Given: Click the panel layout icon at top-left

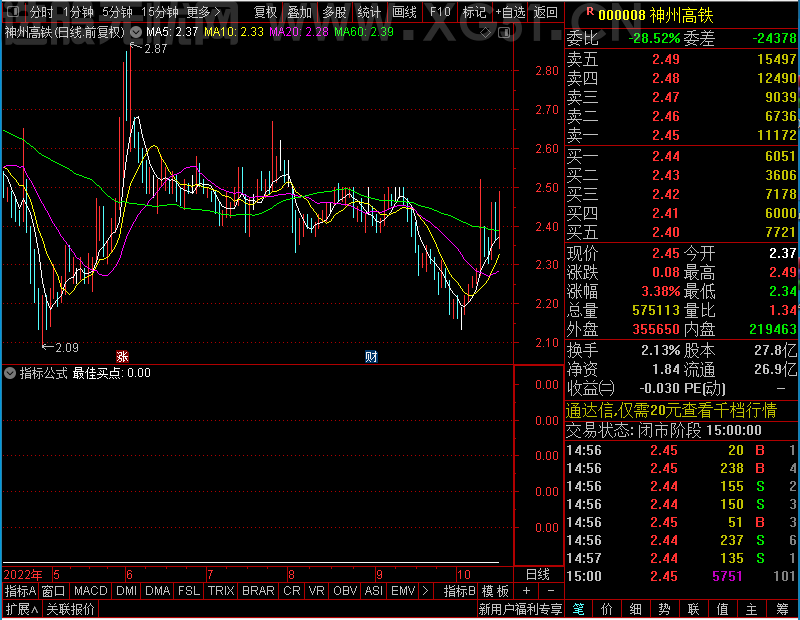Looking at the screenshot, I should pos(13,11).
